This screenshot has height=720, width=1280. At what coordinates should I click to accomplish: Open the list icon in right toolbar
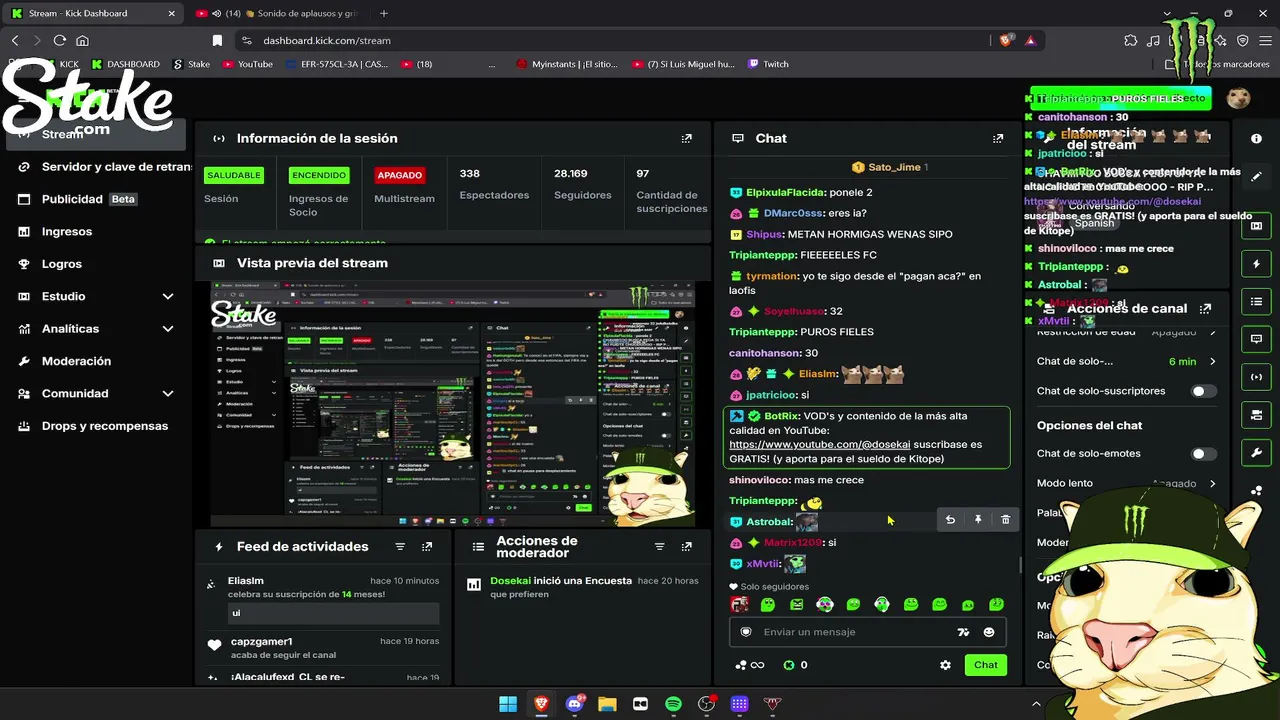click(x=1257, y=301)
